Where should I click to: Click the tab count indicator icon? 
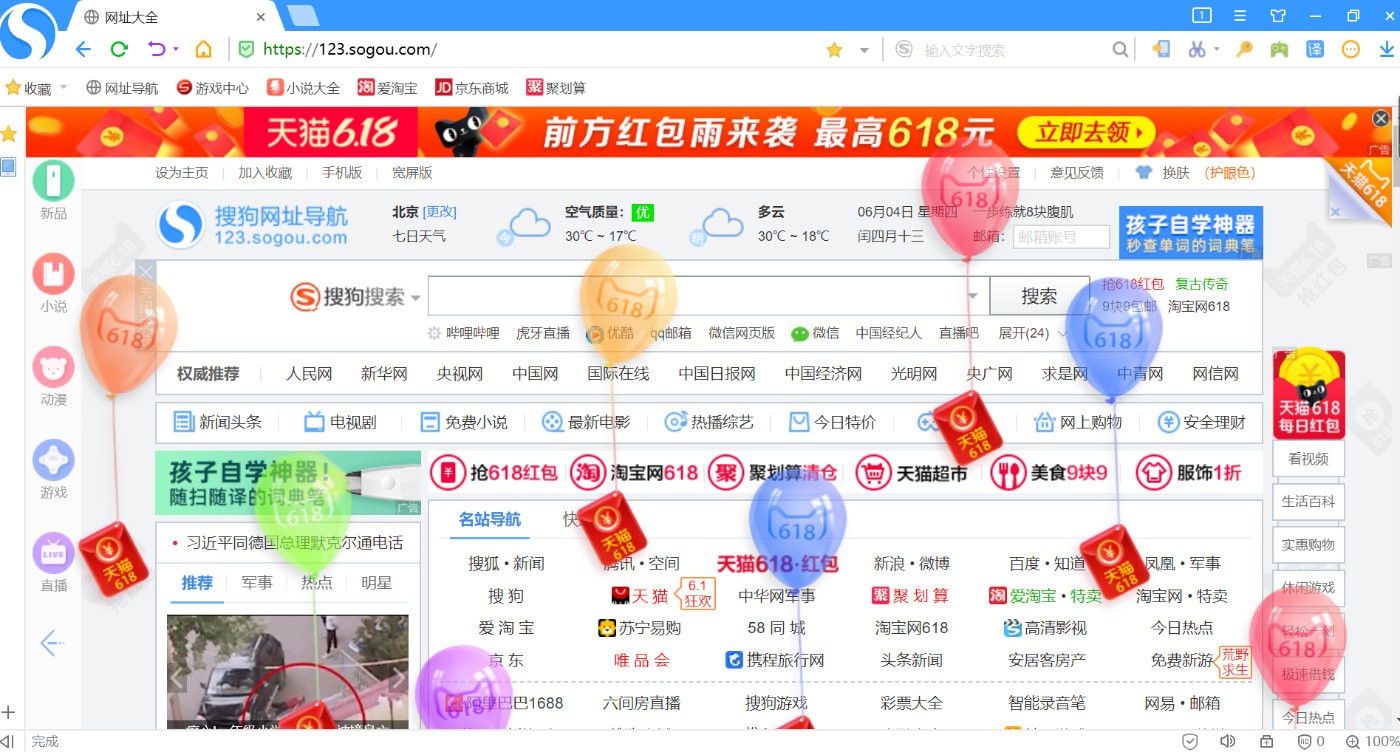click(1202, 15)
